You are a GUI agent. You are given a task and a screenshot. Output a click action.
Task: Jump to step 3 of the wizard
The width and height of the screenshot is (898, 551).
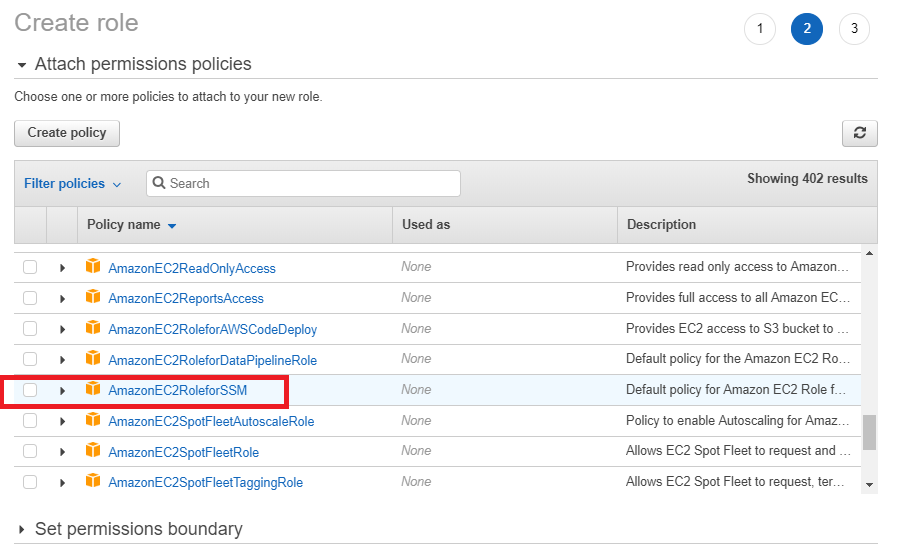click(853, 29)
